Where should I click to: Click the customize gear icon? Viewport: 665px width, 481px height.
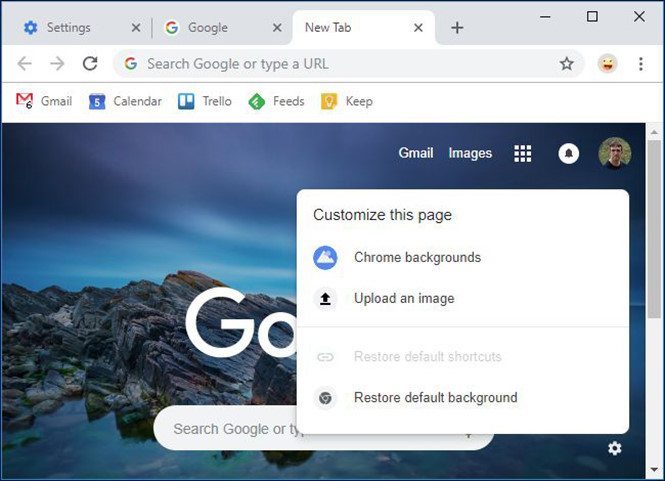point(615,448)
